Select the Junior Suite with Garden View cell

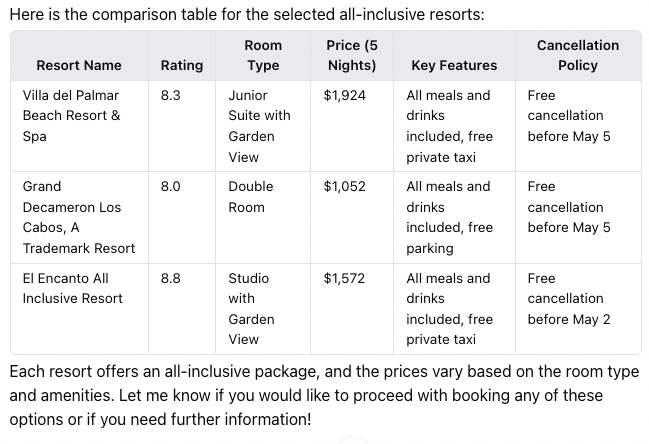pos(259,126)
